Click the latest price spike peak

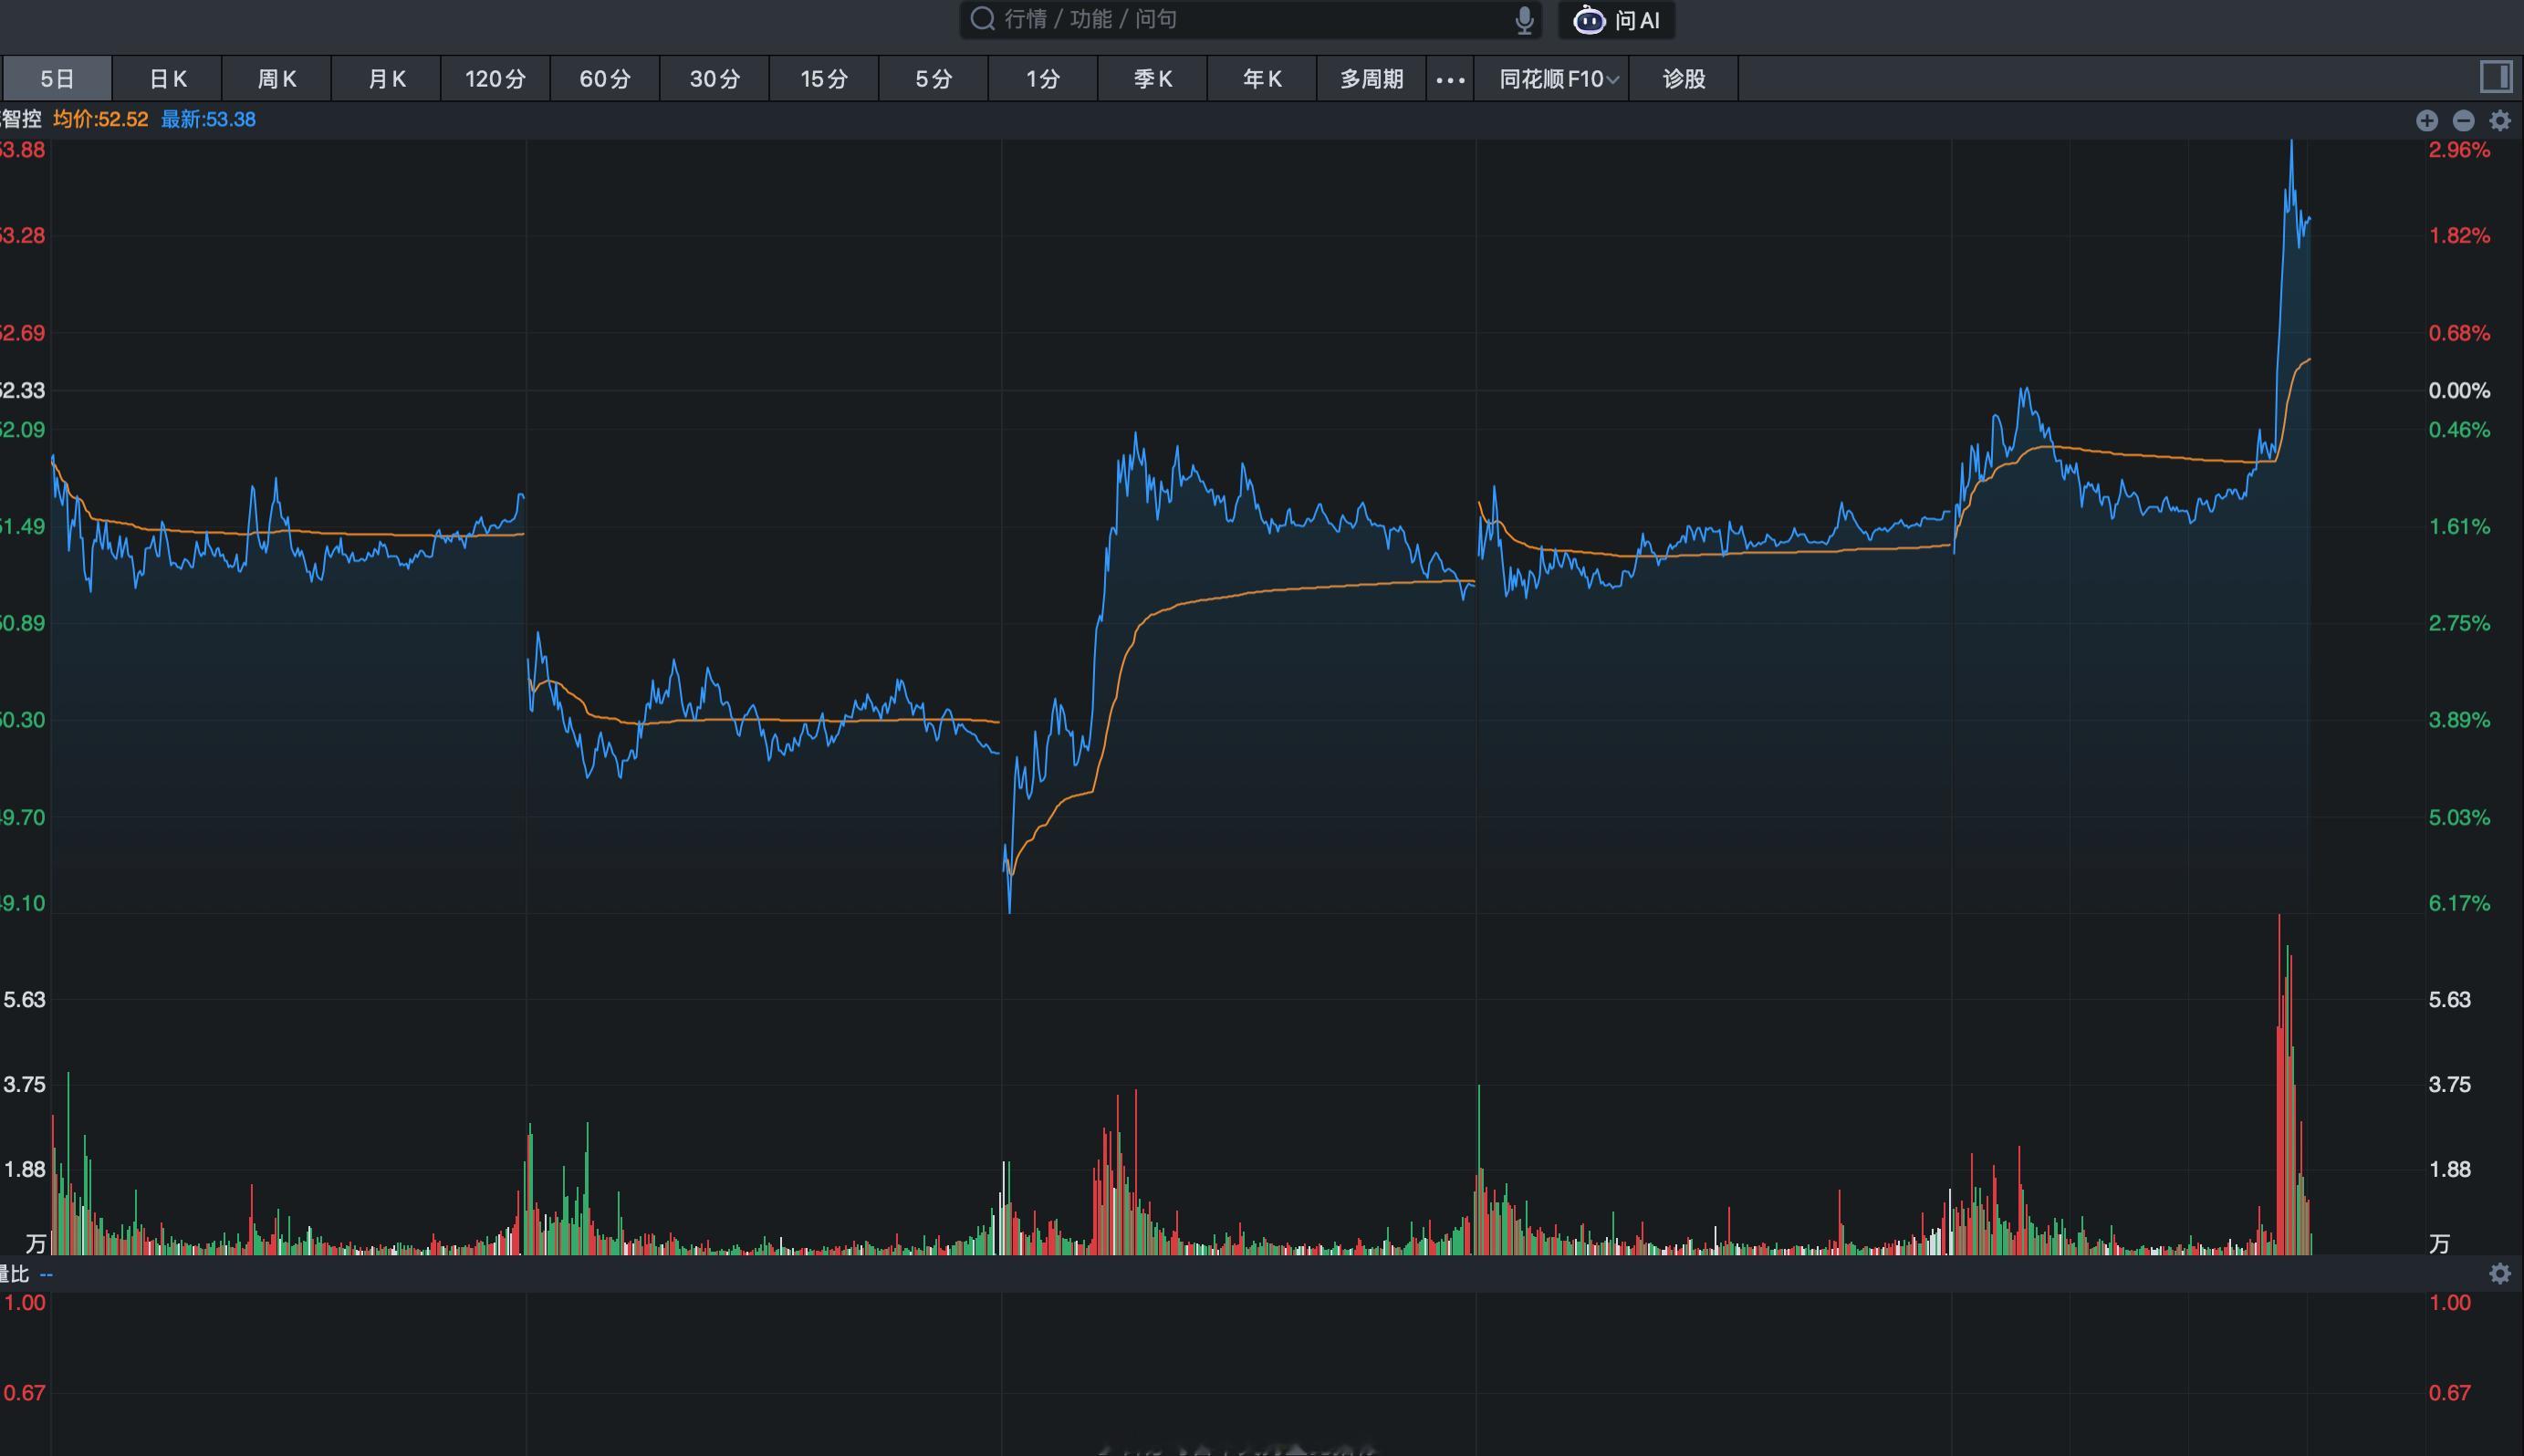point(2291,145)
